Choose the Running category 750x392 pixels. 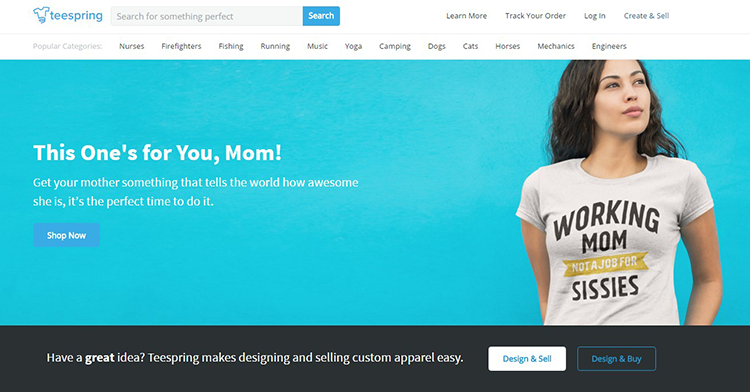pos(275,46)
